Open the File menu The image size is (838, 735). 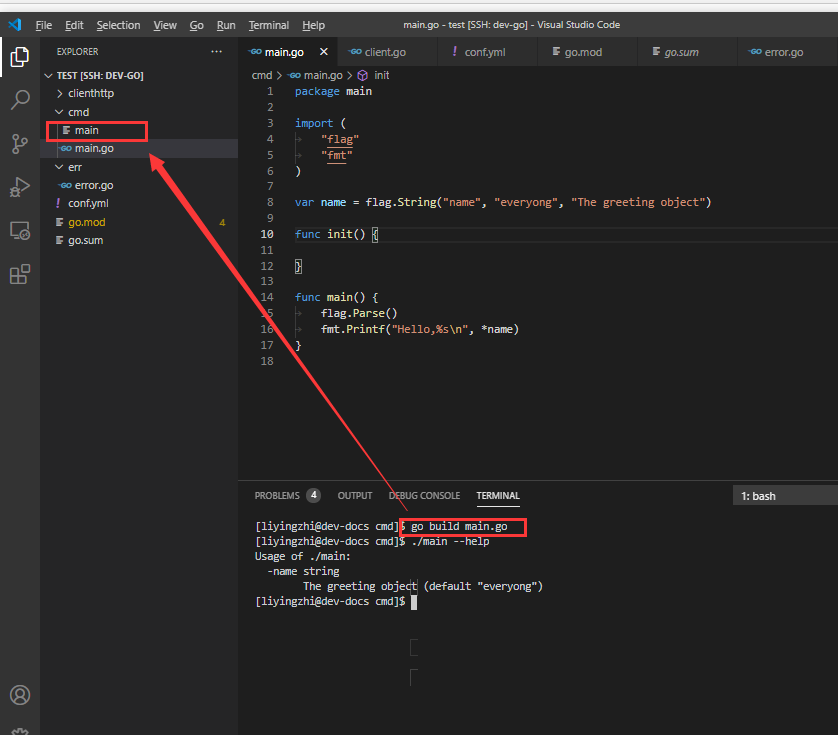pos(44,25)
